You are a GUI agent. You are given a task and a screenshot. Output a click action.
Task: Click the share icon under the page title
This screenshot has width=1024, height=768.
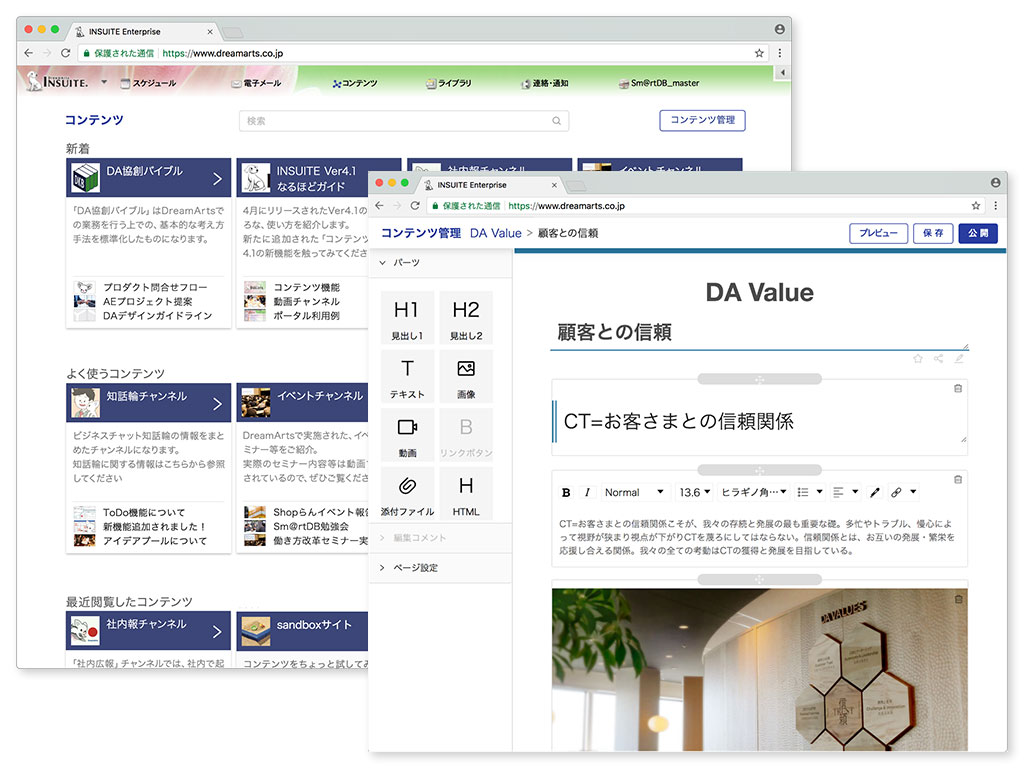(938, 359)
